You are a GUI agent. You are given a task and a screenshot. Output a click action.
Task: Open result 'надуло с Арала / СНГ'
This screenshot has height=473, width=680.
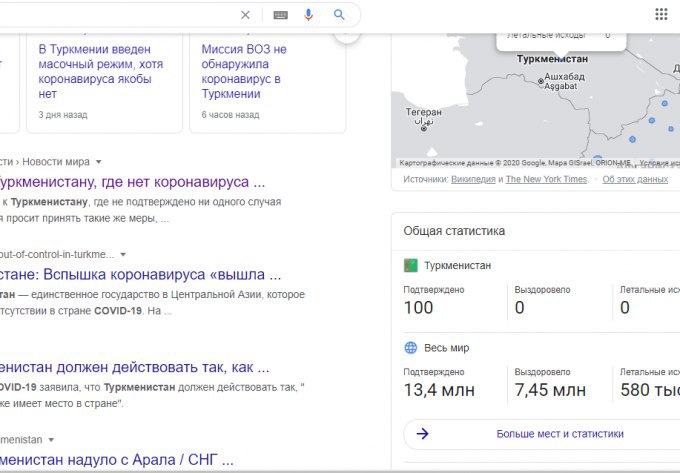[117, 460]
